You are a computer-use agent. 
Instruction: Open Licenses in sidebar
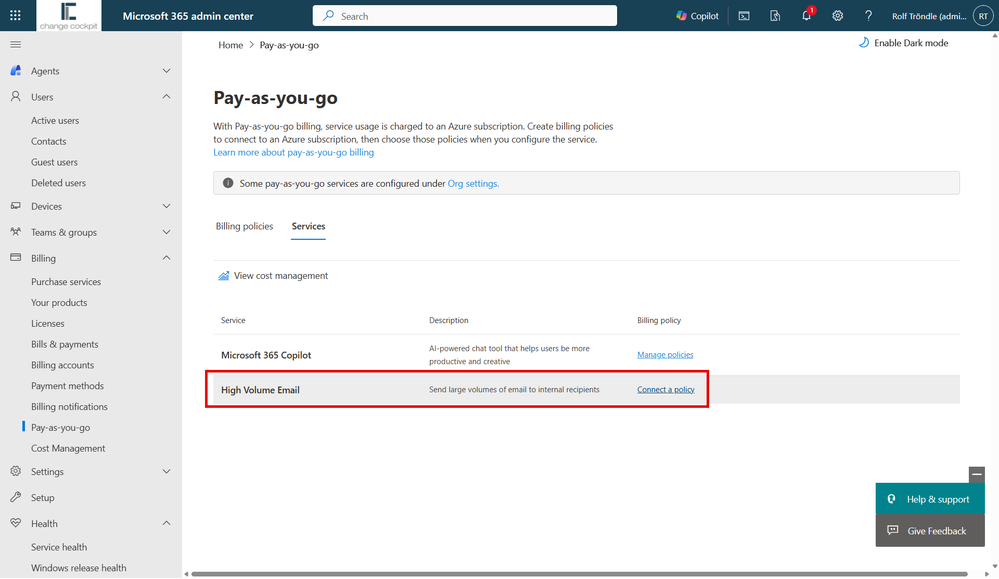(x=48, y=324)
